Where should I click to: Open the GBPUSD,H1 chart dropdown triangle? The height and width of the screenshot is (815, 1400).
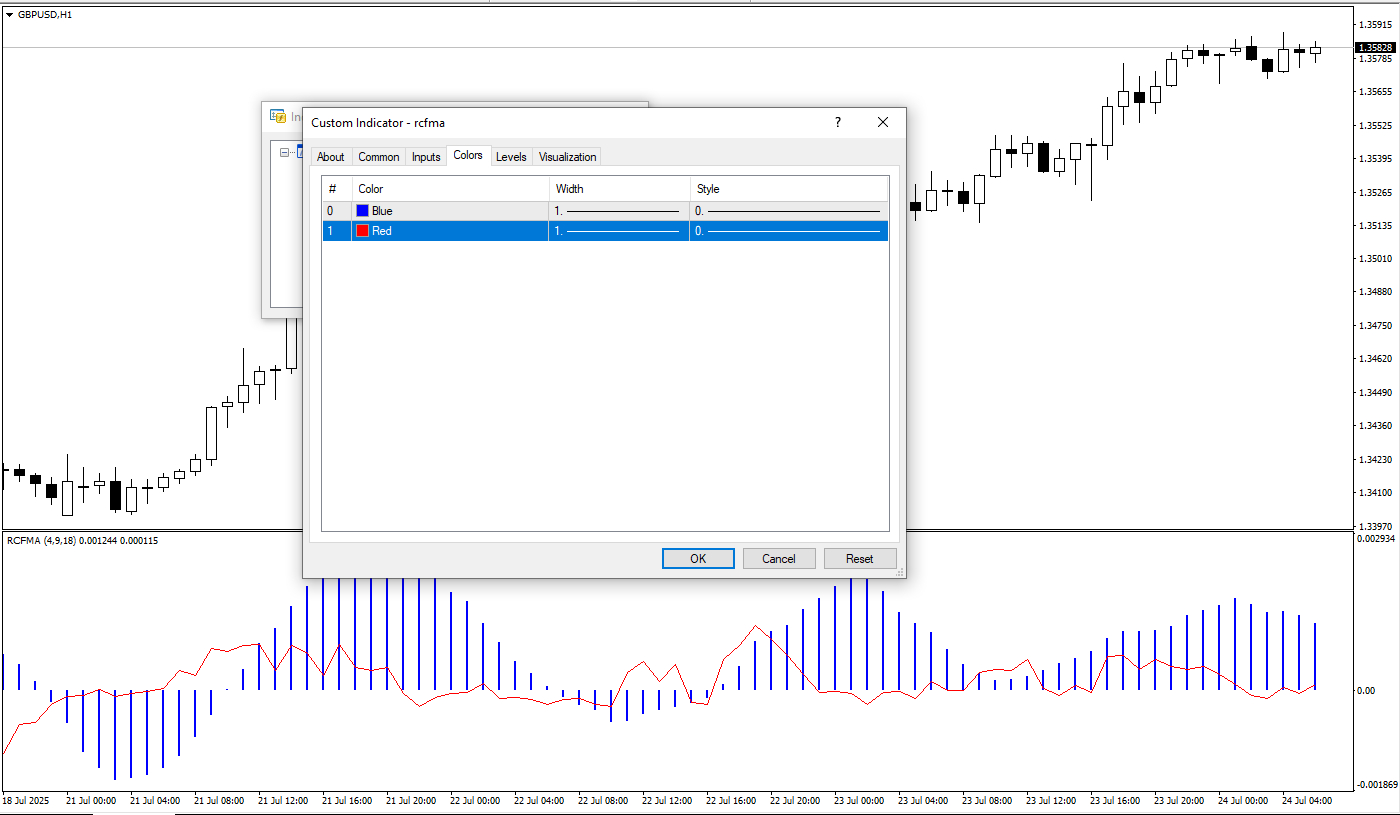(10, 15)
